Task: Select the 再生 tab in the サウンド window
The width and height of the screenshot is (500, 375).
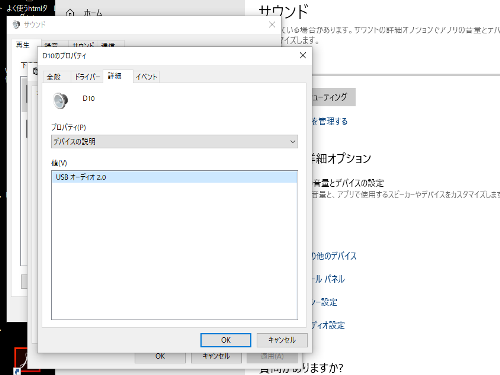Action: tap(23, 45)
